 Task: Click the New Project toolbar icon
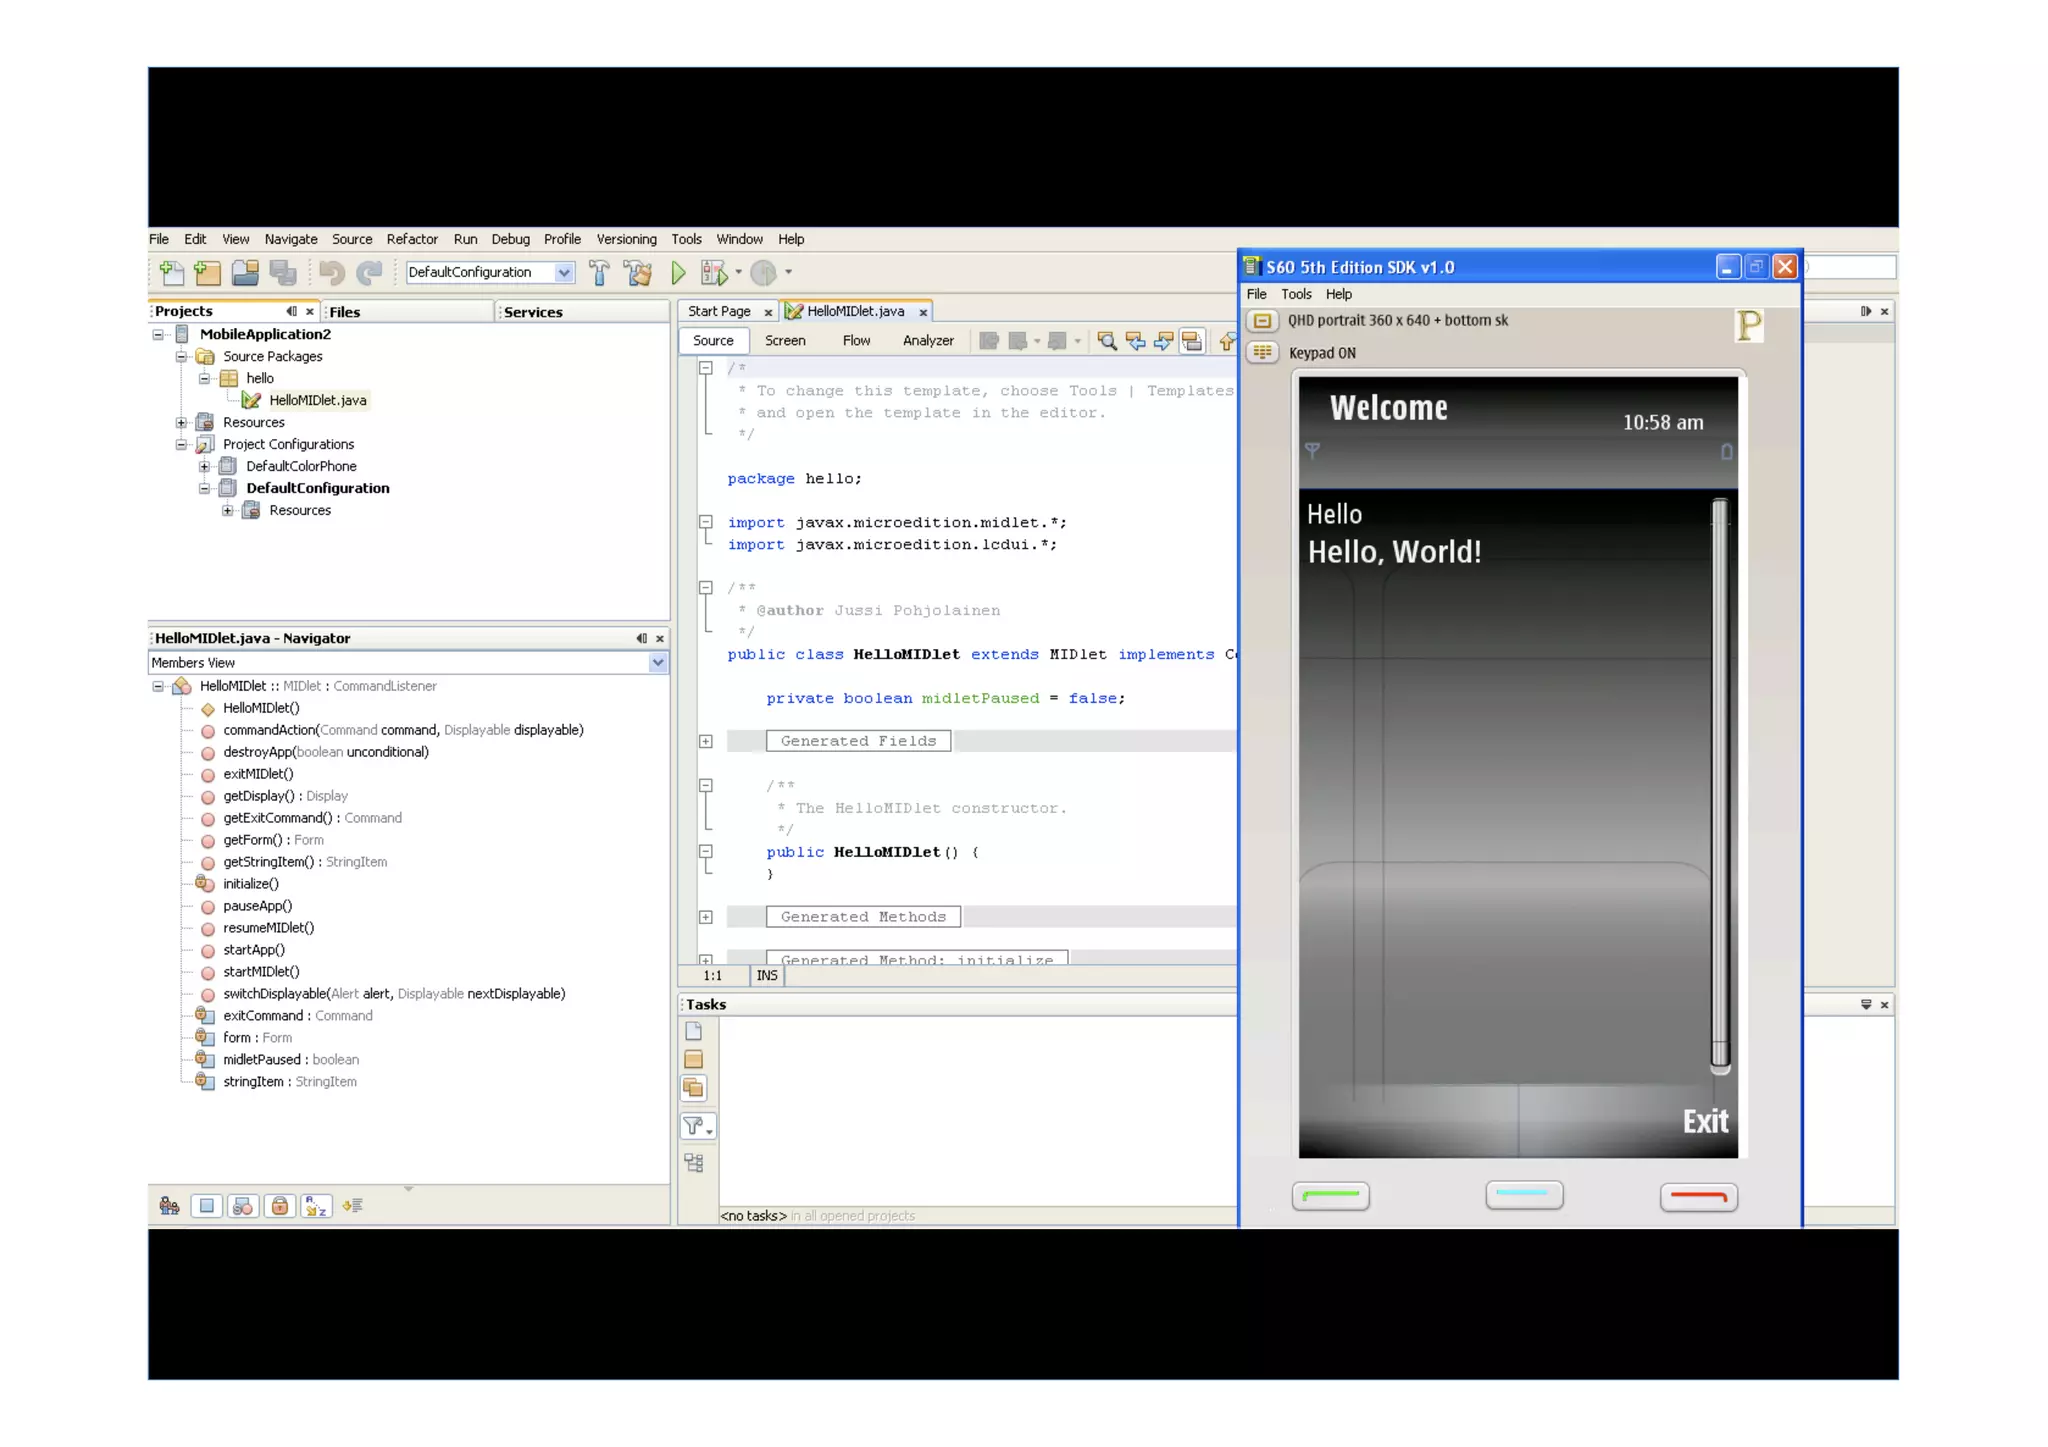(208, 272)
